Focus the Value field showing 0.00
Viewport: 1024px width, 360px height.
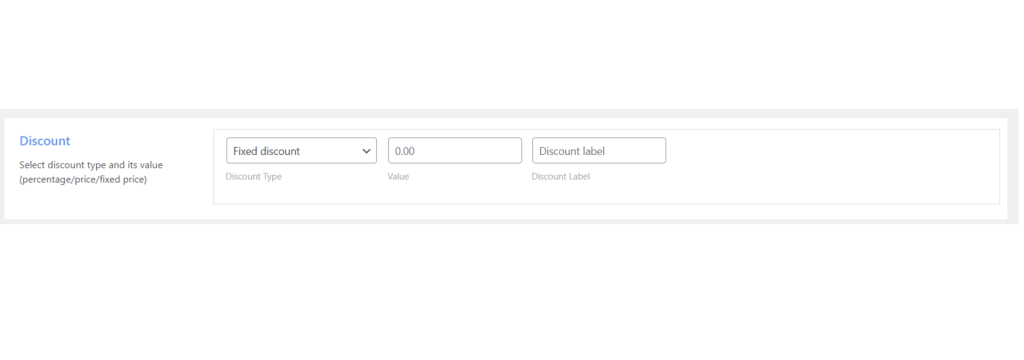pyautogui.click(x=455, y=150)
